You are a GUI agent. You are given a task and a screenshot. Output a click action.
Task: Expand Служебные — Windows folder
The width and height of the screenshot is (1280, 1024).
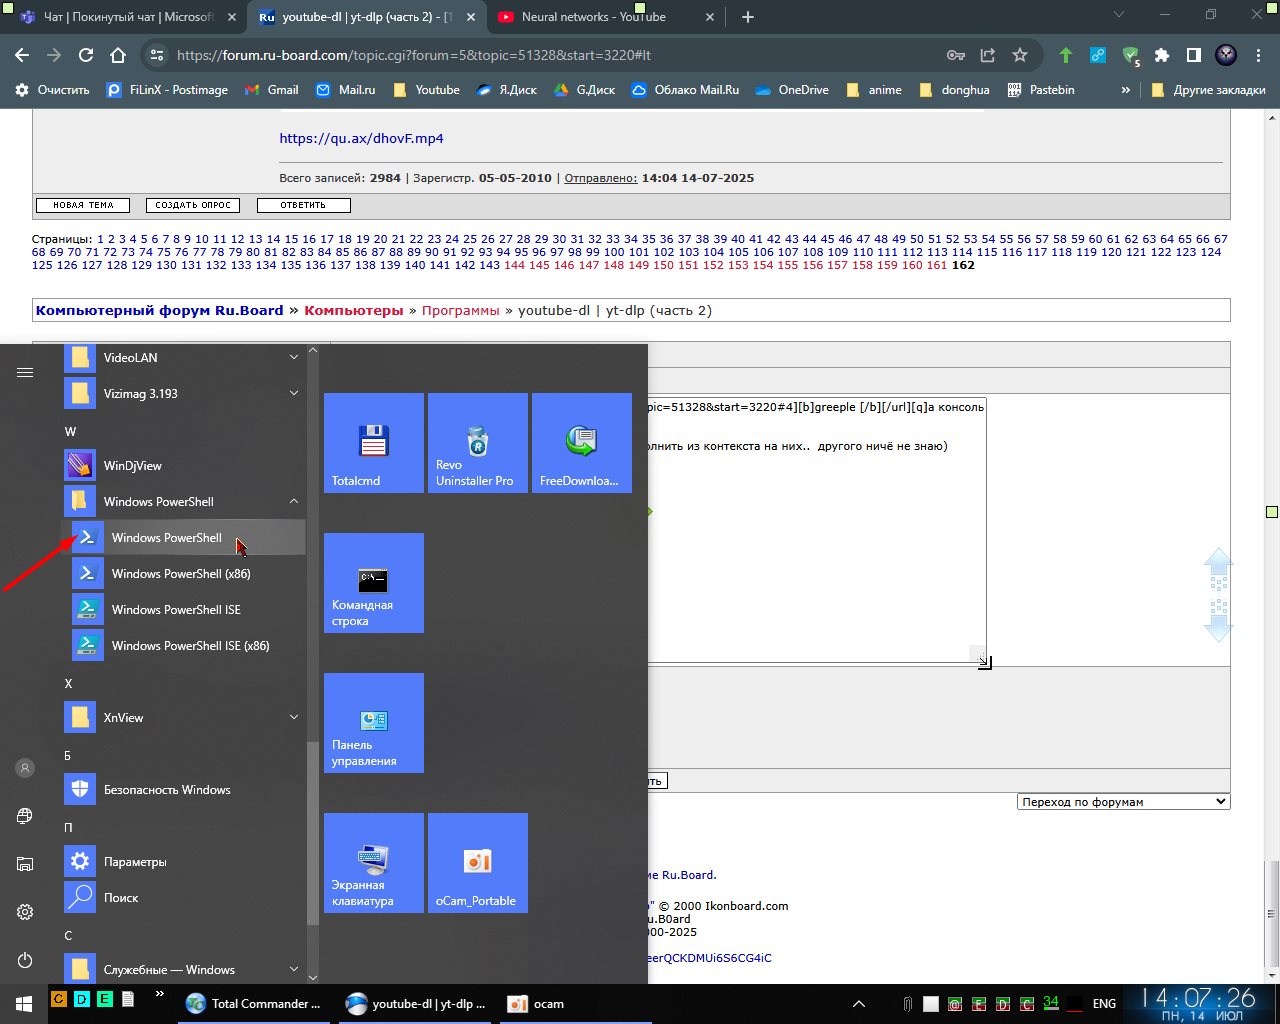click(184, 970)
